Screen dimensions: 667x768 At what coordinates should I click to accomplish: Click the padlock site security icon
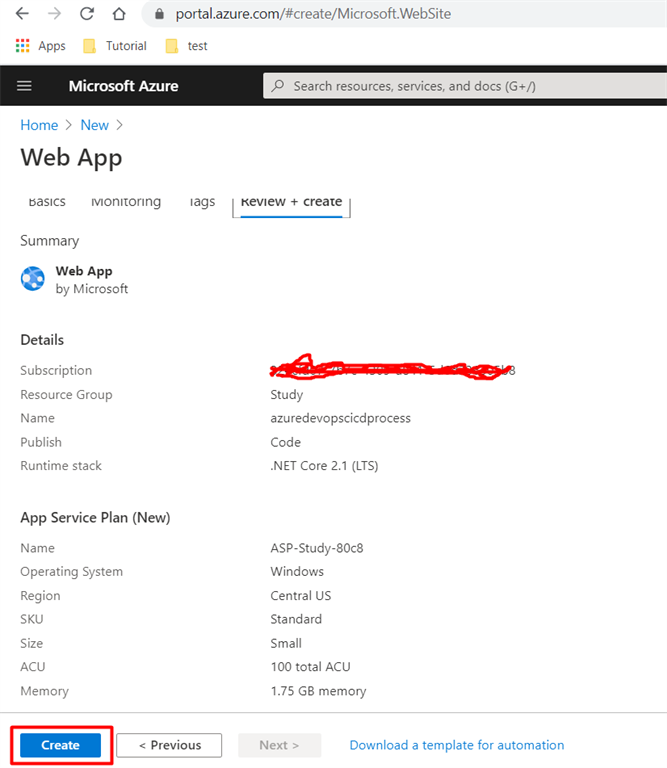158,14
